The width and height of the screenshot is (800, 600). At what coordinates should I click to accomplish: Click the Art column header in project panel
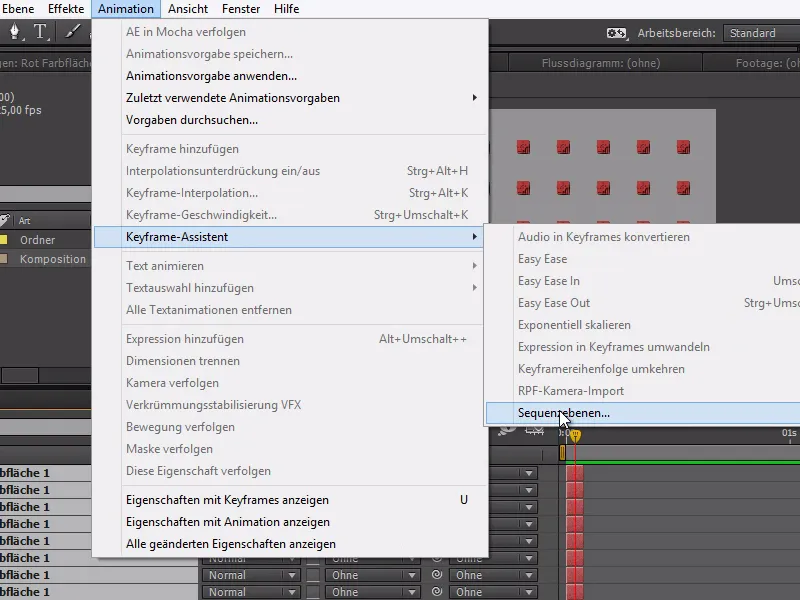click(x=24, y=220)
